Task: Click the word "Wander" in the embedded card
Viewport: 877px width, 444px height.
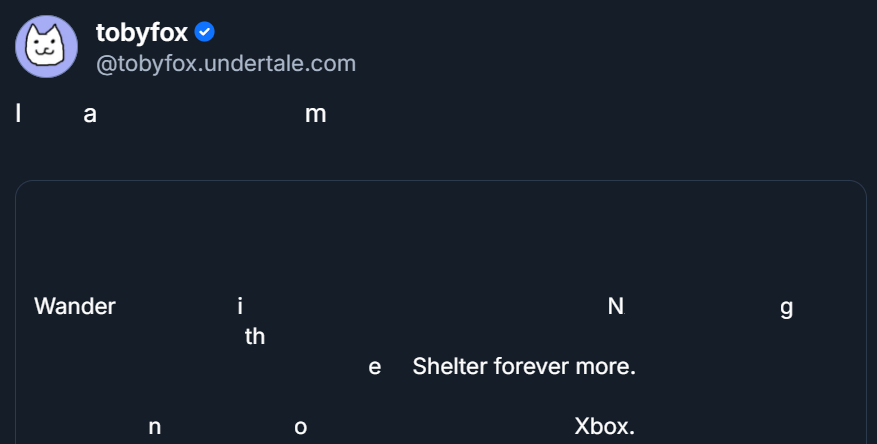Action: [x=75, y=307]
